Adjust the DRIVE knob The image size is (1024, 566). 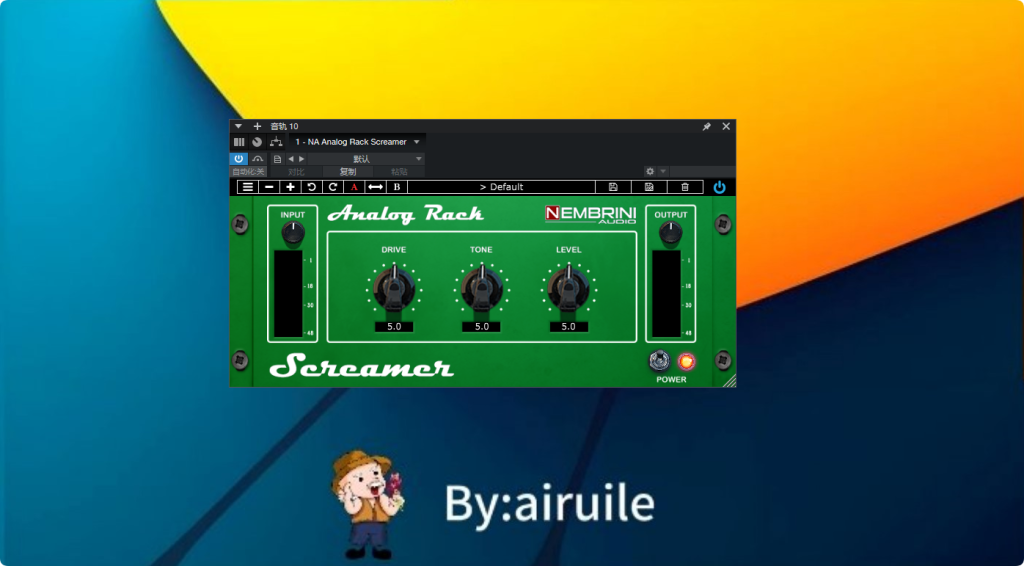pyautogui.click(x=394, y=289)
